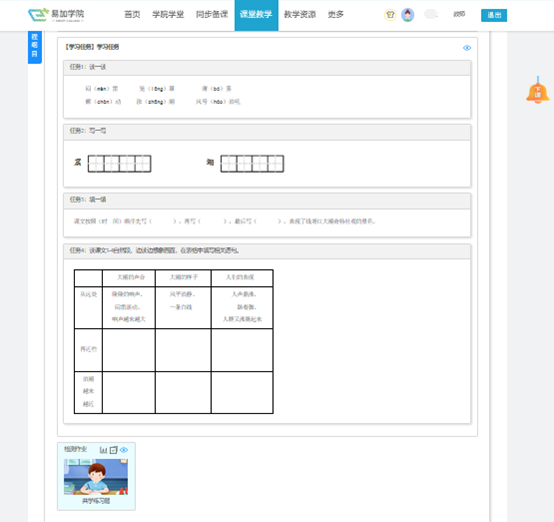Open the 共学练习题 student thumbnail
554x522 pixels.
click(96, 477)
